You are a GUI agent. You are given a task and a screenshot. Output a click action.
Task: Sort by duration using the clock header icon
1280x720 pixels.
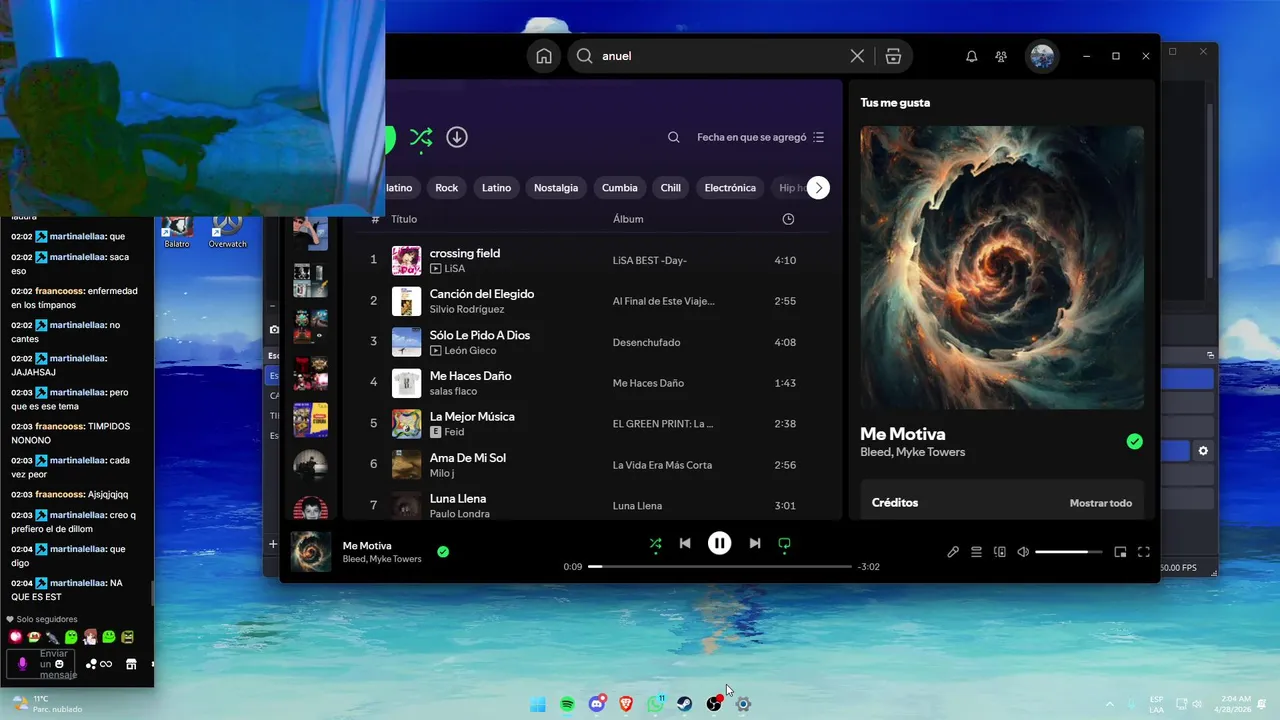pos(788,219)
